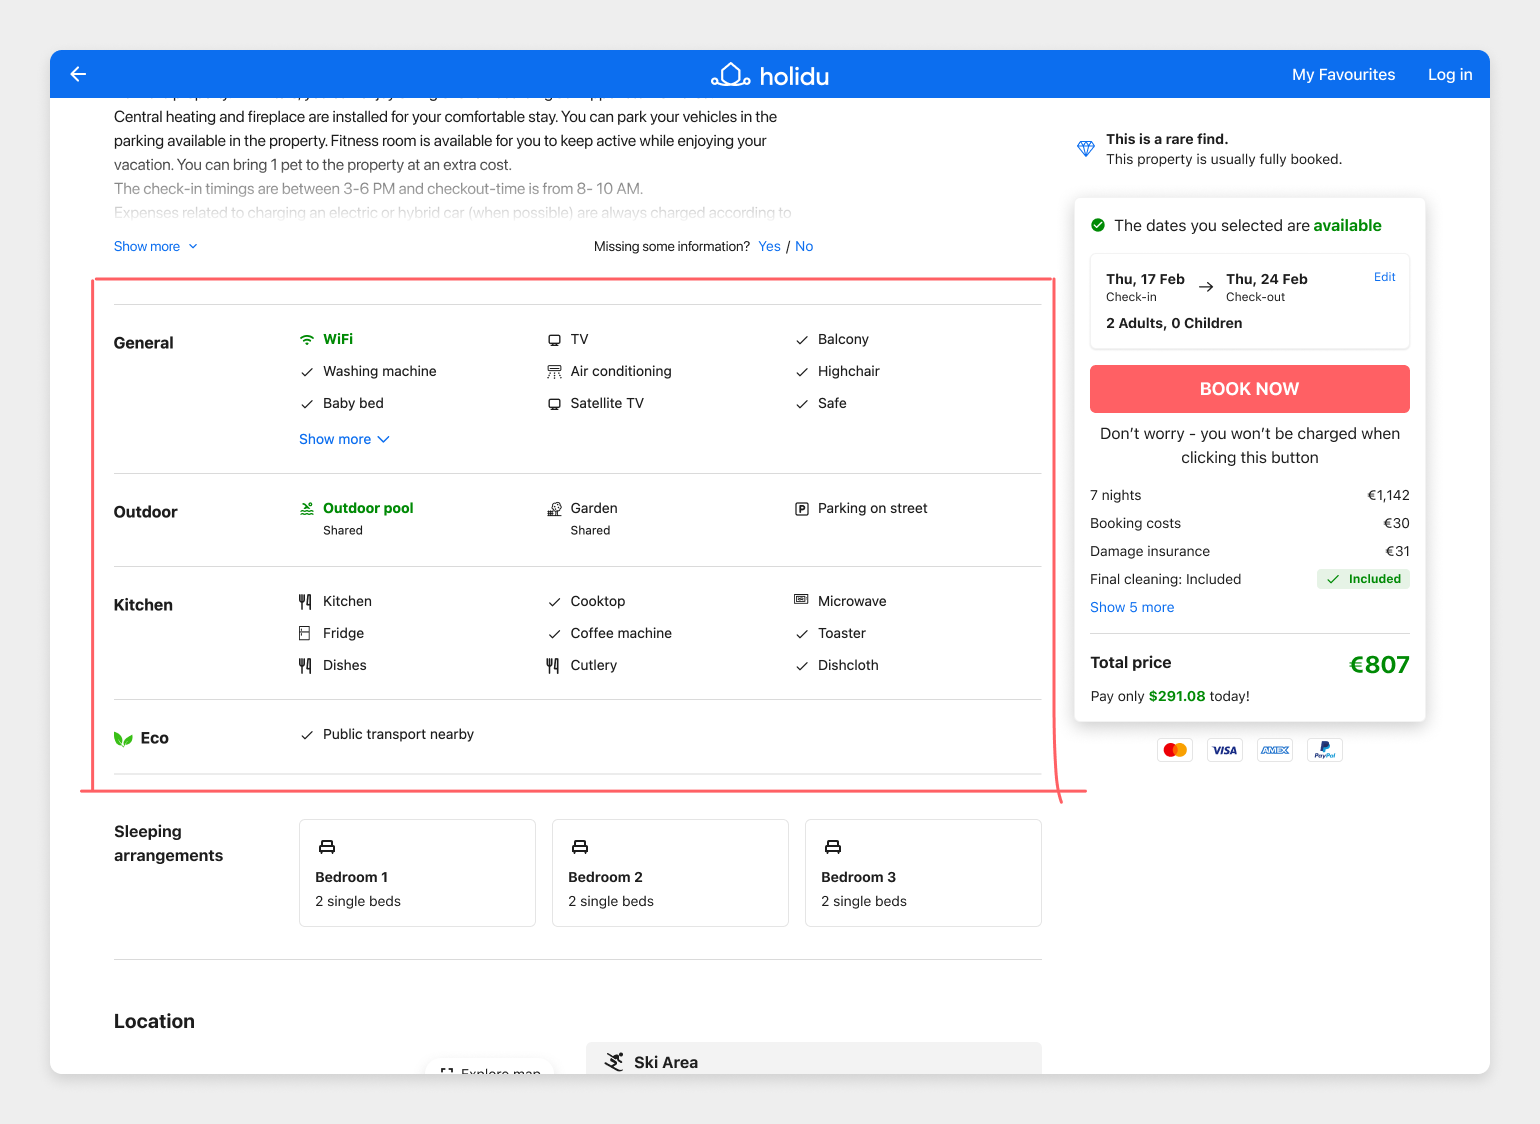Click the Booking costs row
This screenshot has height=1124, width=1540.
click(1250, 524)
